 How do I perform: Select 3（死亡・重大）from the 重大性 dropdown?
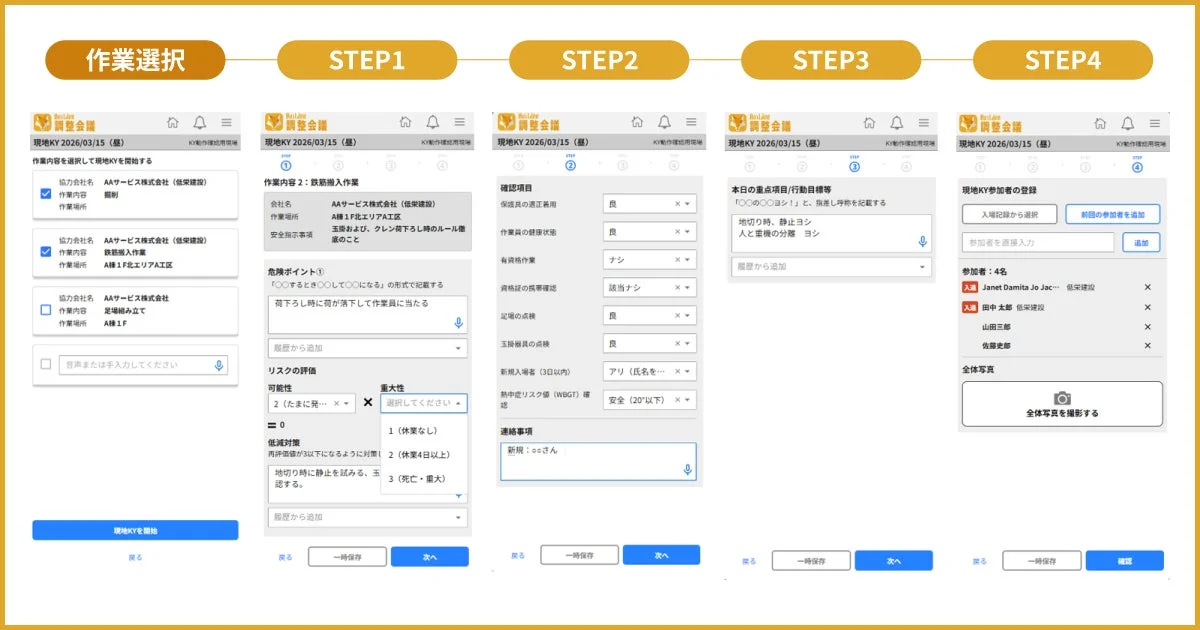click(x=417, y=478)
